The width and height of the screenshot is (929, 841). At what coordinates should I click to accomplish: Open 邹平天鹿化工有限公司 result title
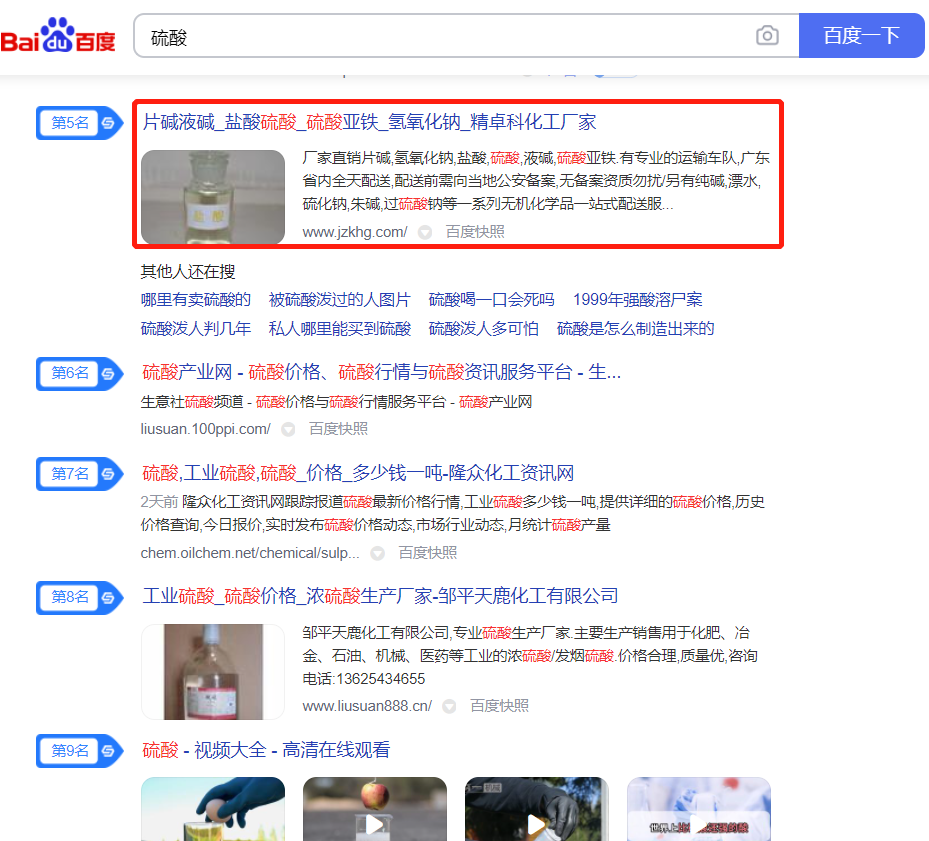pyautogui.click(x=380, y=596)
